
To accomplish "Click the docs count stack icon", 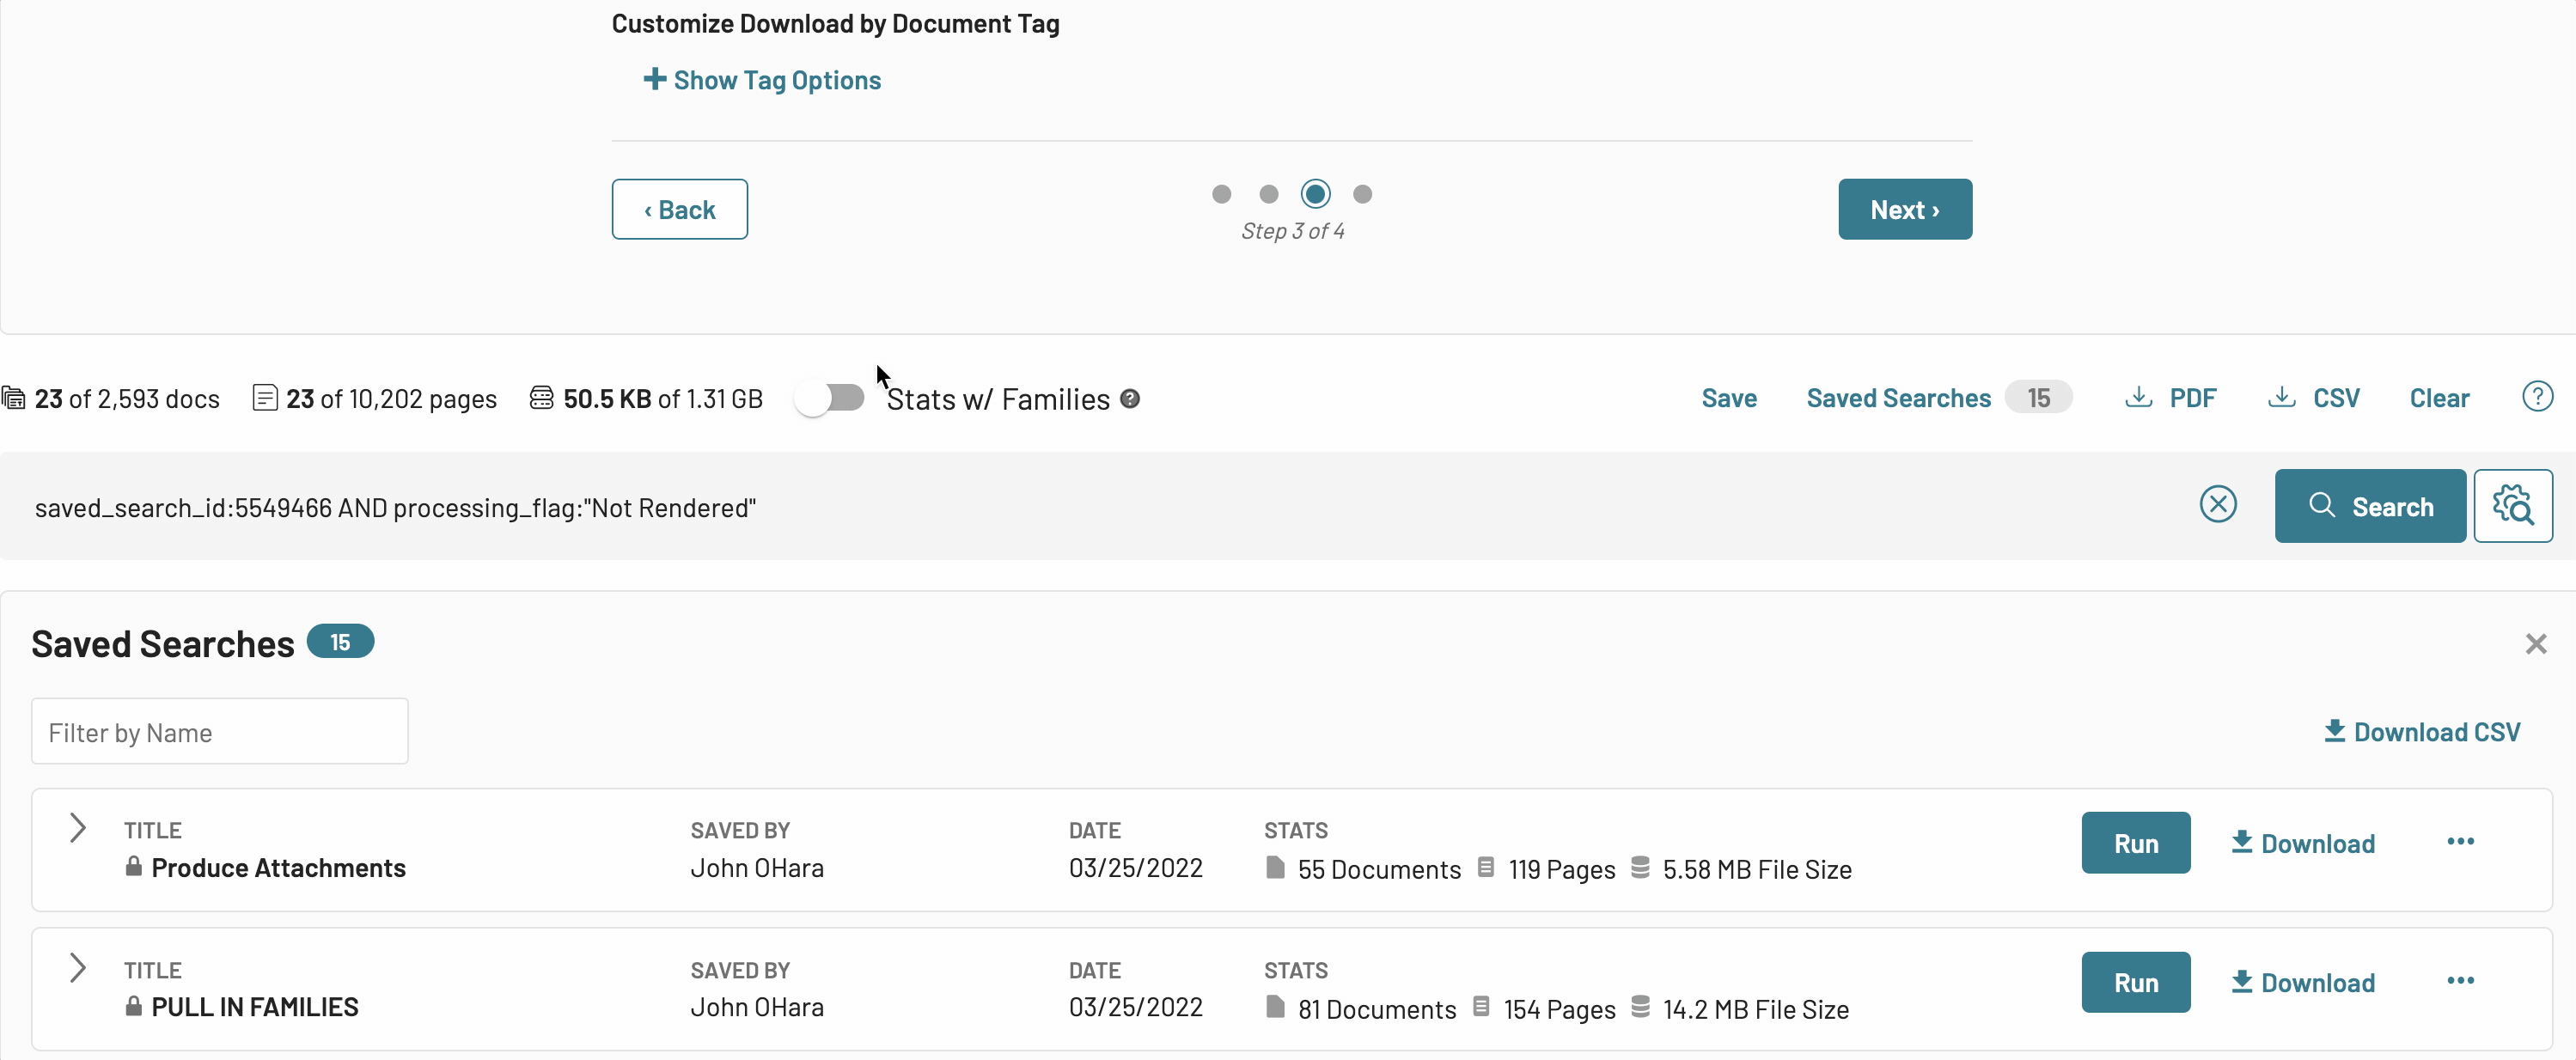I will [x=13, y=398].
